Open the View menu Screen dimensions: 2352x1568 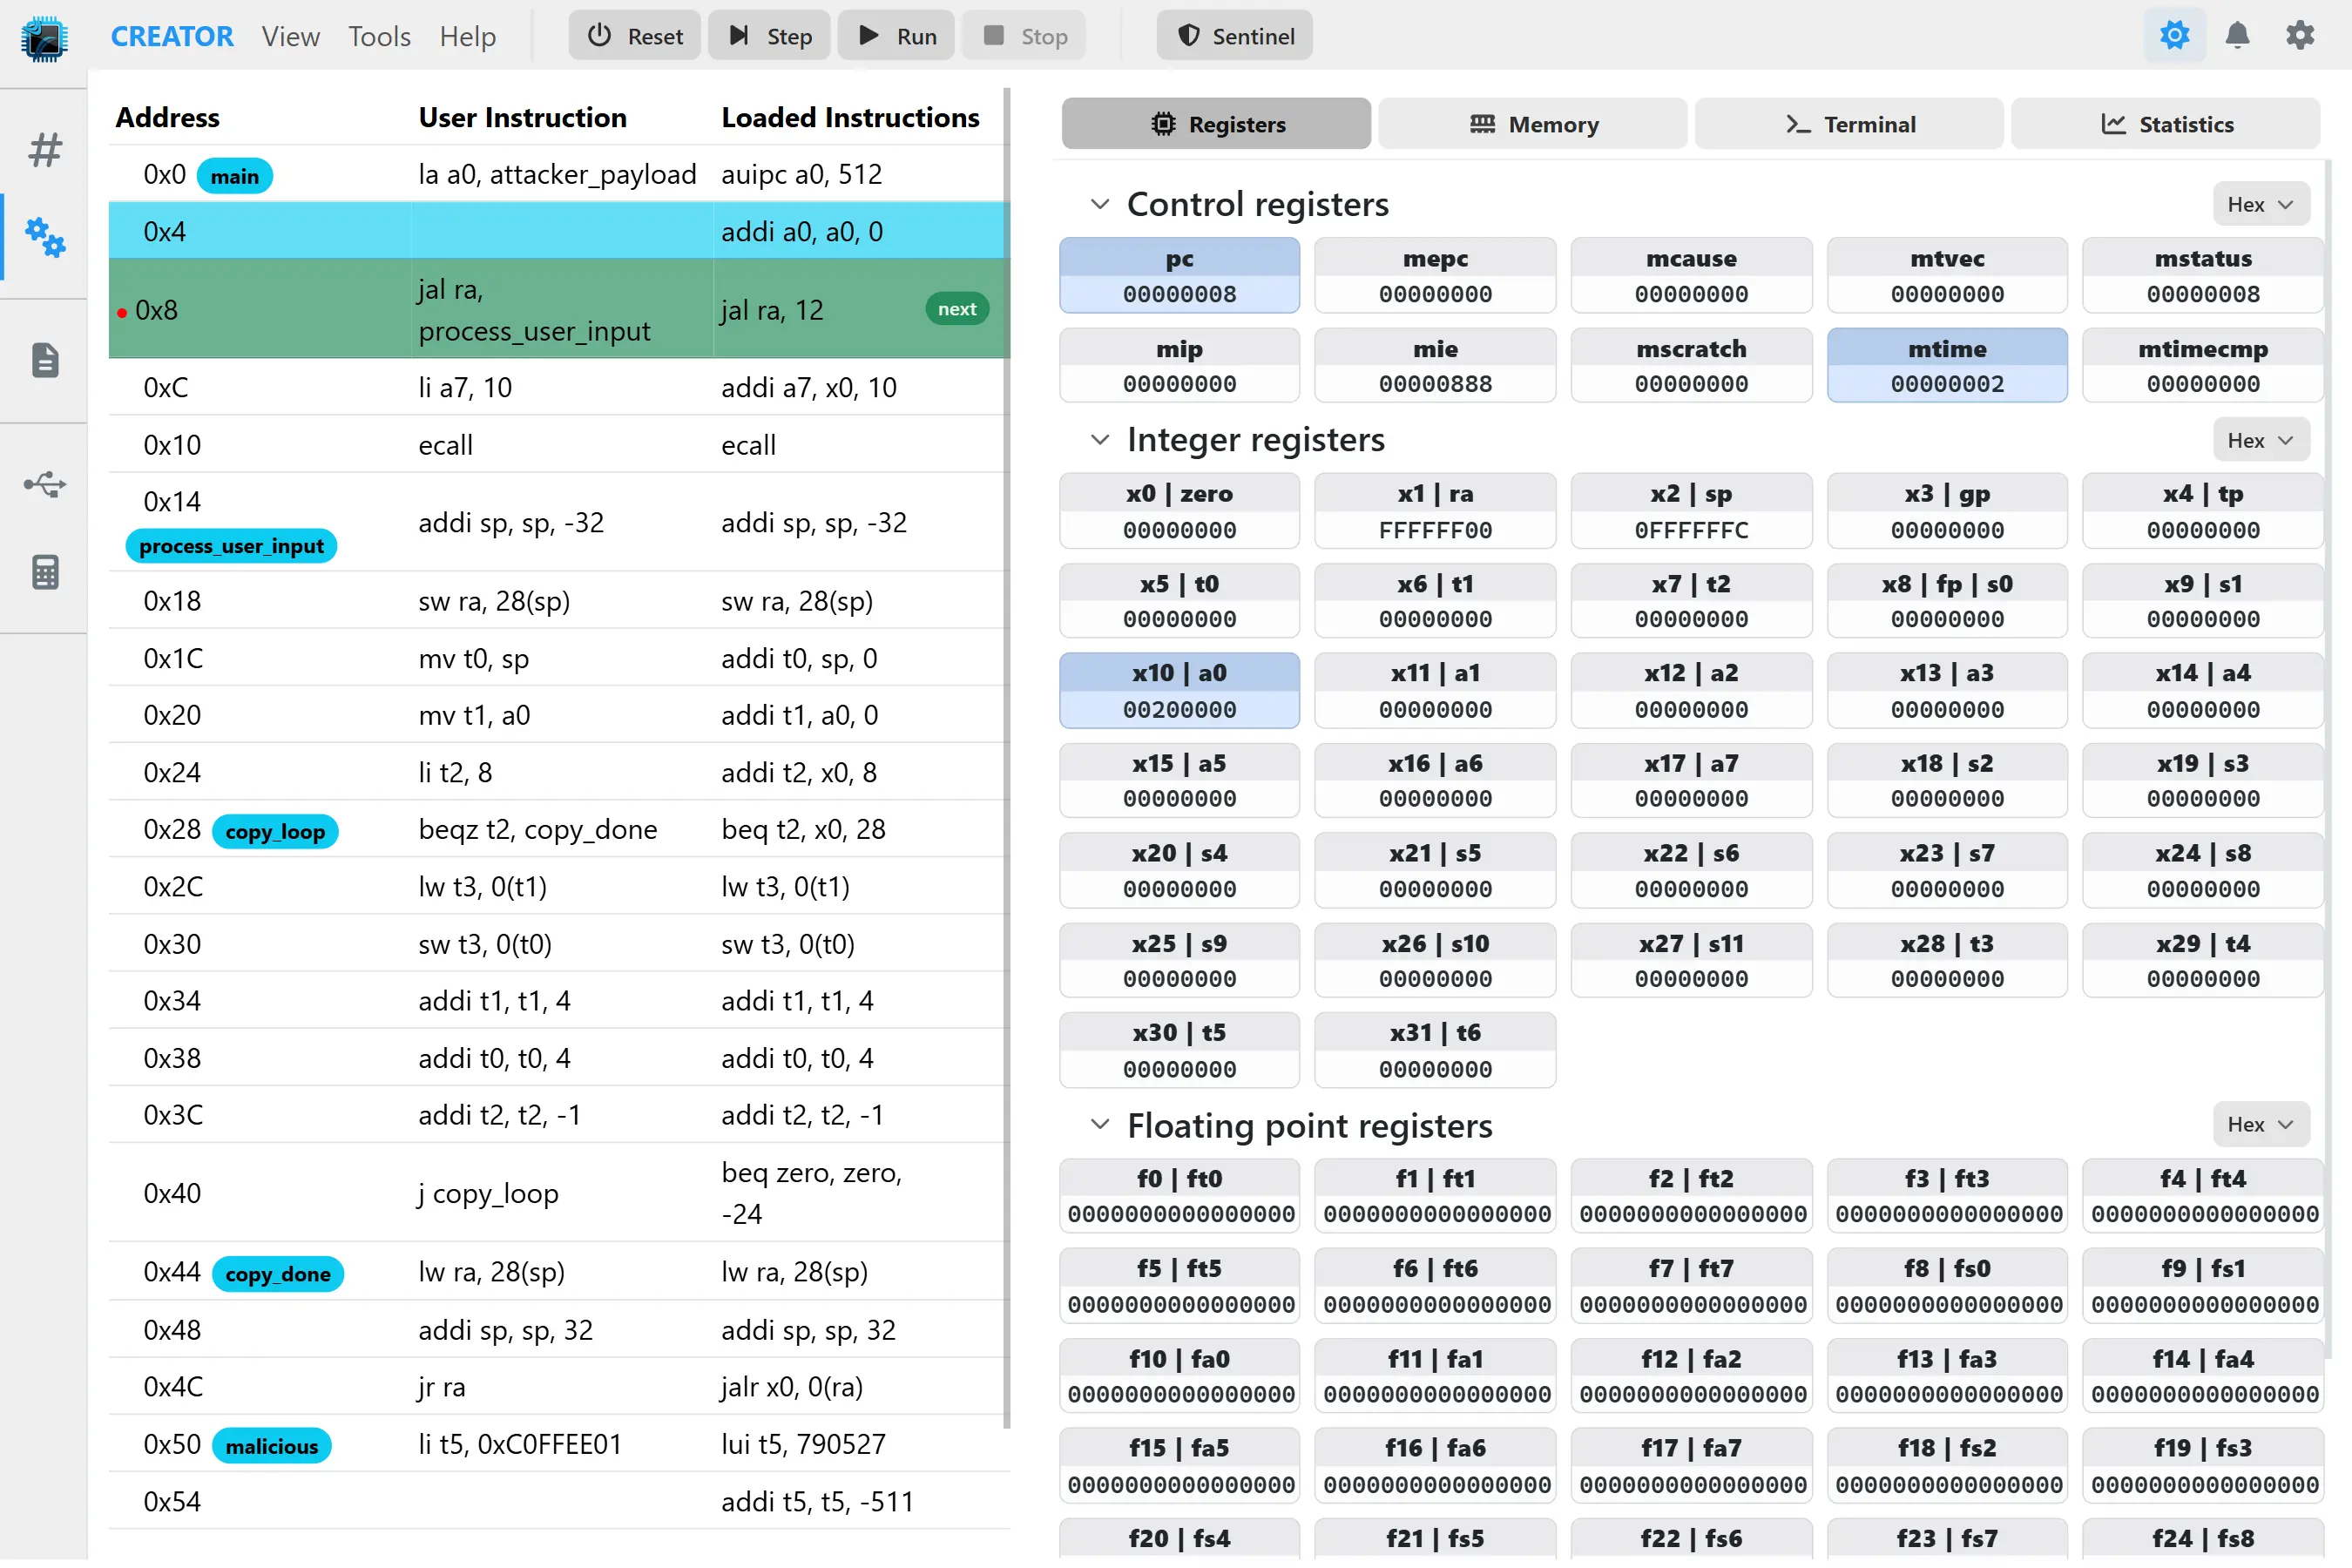(x=290, y=36)
